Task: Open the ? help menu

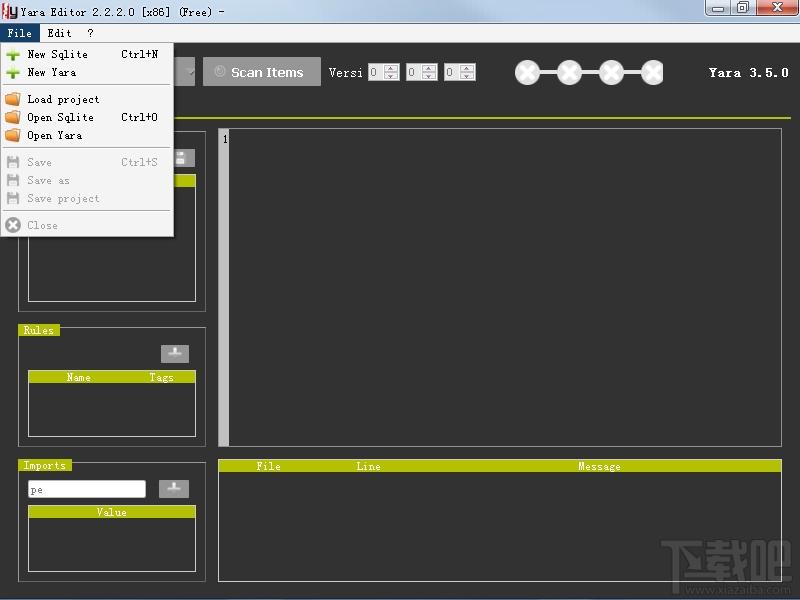Action: pyautogui.click(x=90, y=33)
